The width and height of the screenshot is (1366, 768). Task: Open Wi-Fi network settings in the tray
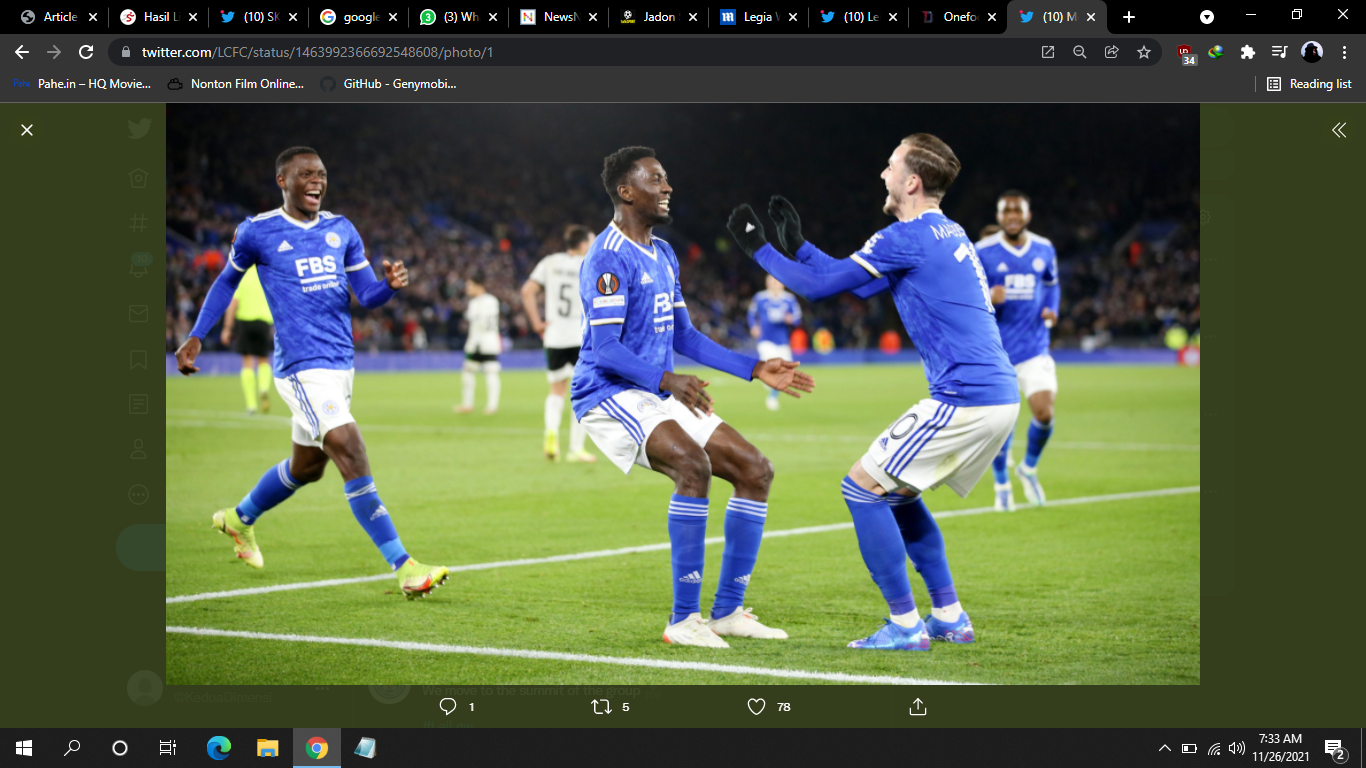[1214, 748]
